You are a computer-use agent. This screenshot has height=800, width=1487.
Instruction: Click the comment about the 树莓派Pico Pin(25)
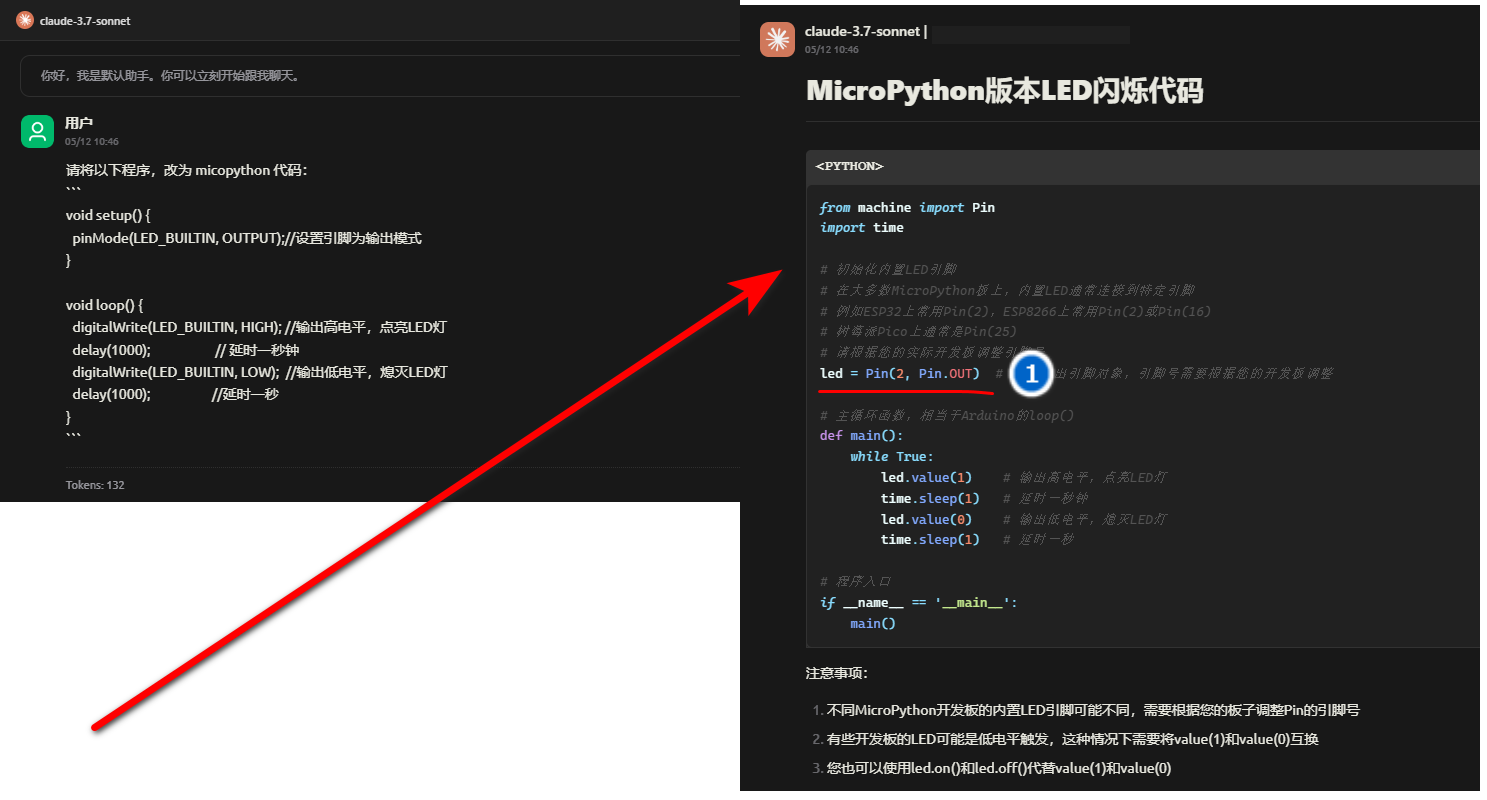tap(918, 331)
